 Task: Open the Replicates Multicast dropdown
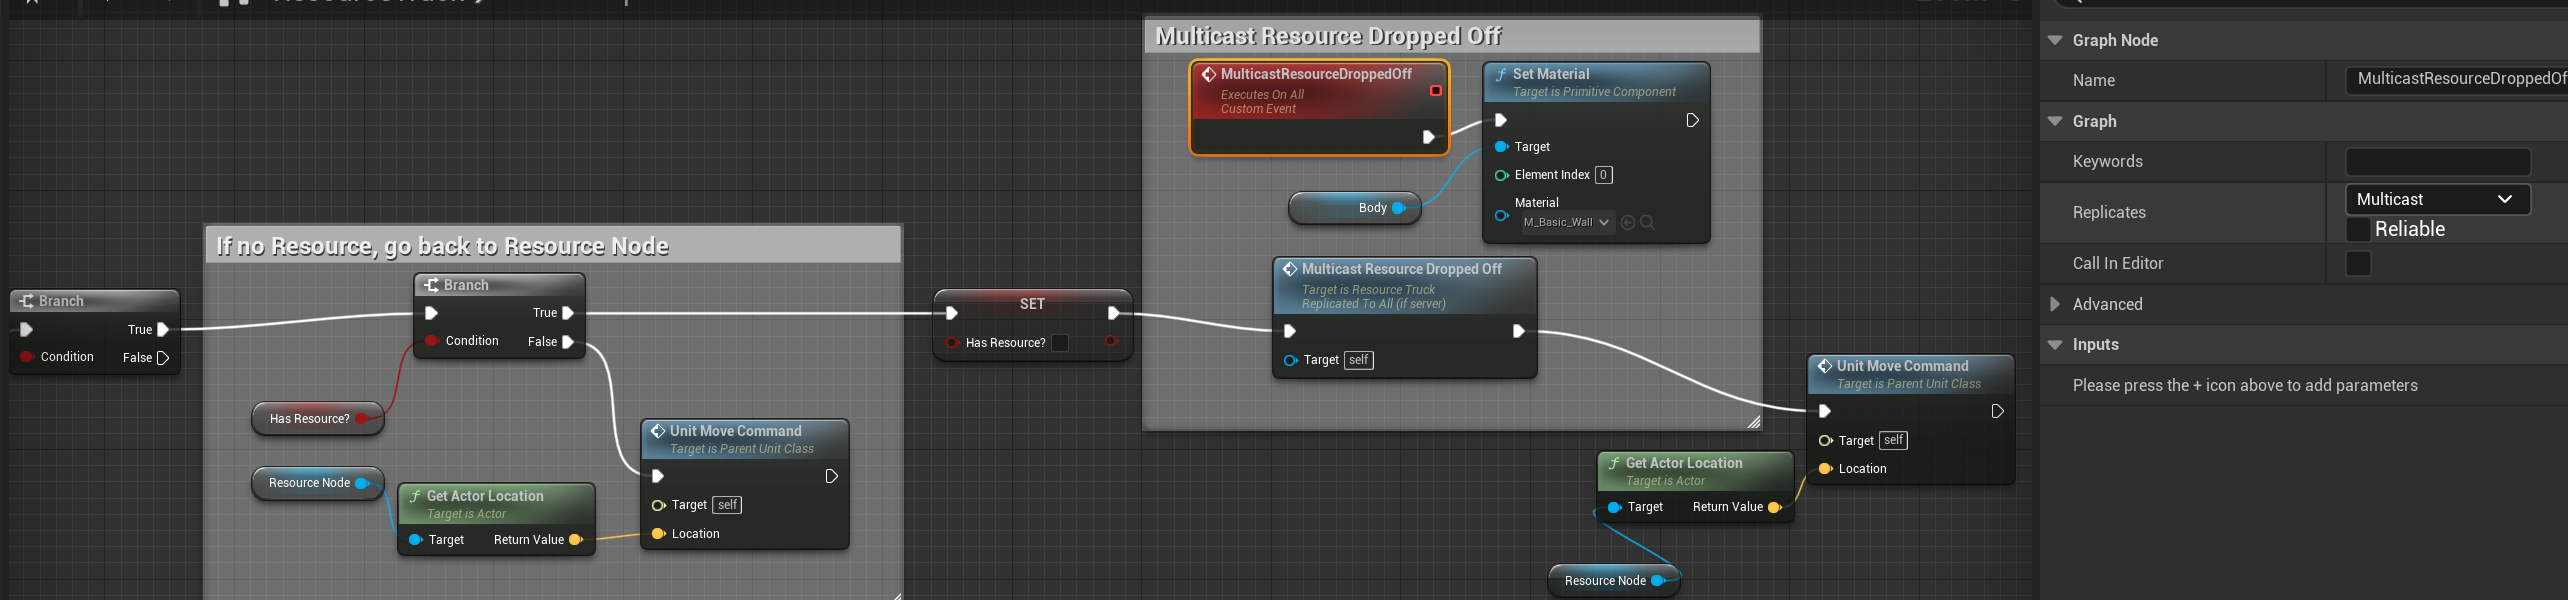click(x=2438, y=199)
